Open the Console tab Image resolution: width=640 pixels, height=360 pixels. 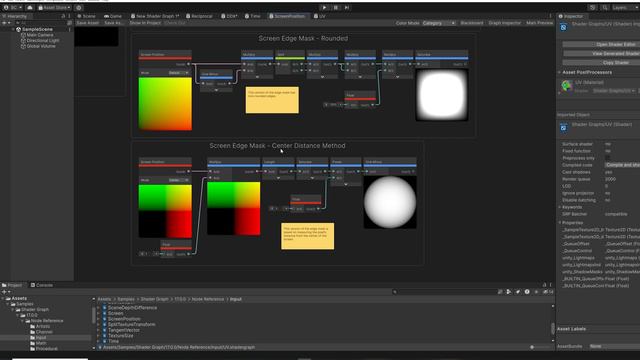[x=42, y=285]
